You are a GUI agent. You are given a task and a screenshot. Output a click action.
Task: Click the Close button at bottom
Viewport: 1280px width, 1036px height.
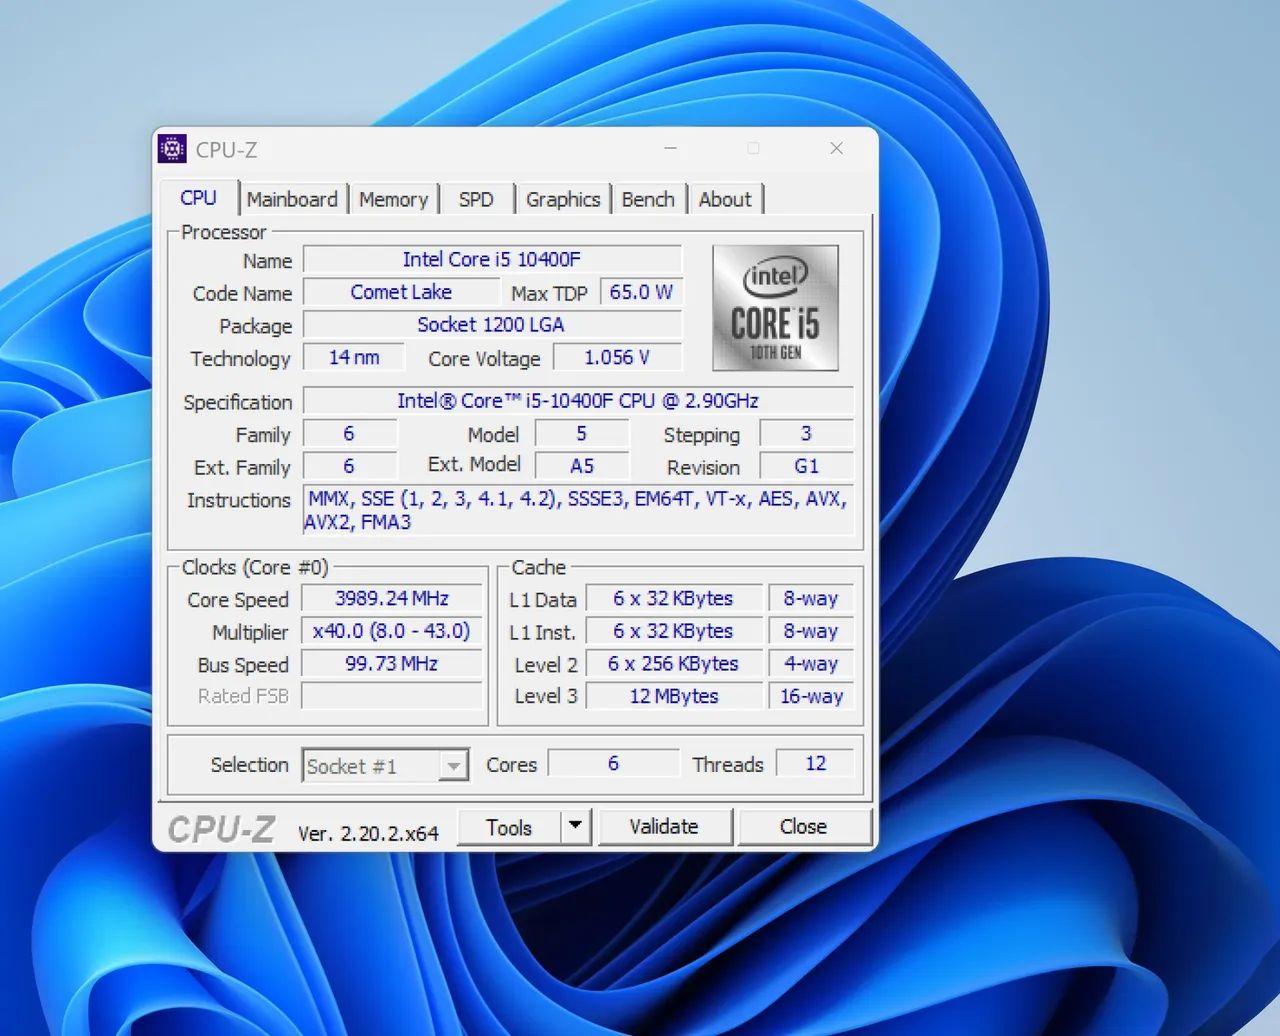(x=804, y=827)
